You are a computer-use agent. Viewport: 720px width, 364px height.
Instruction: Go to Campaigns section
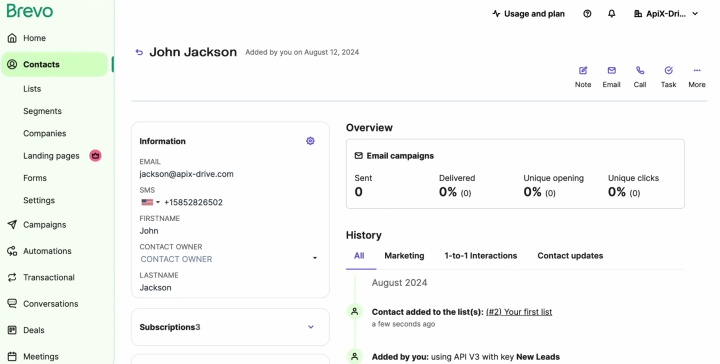[x=45, y=225]
